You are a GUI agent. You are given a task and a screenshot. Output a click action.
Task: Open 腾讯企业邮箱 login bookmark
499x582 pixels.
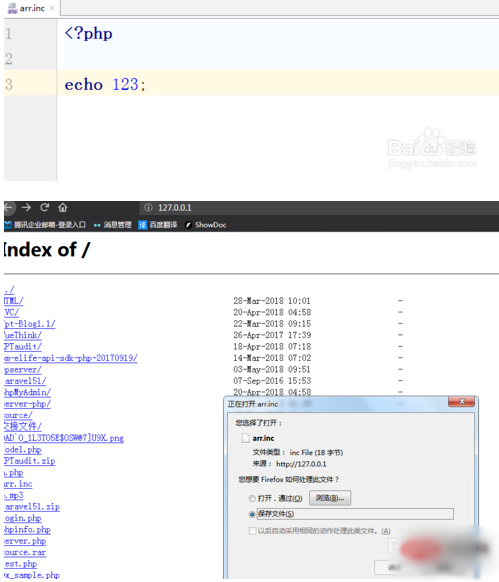45,225
